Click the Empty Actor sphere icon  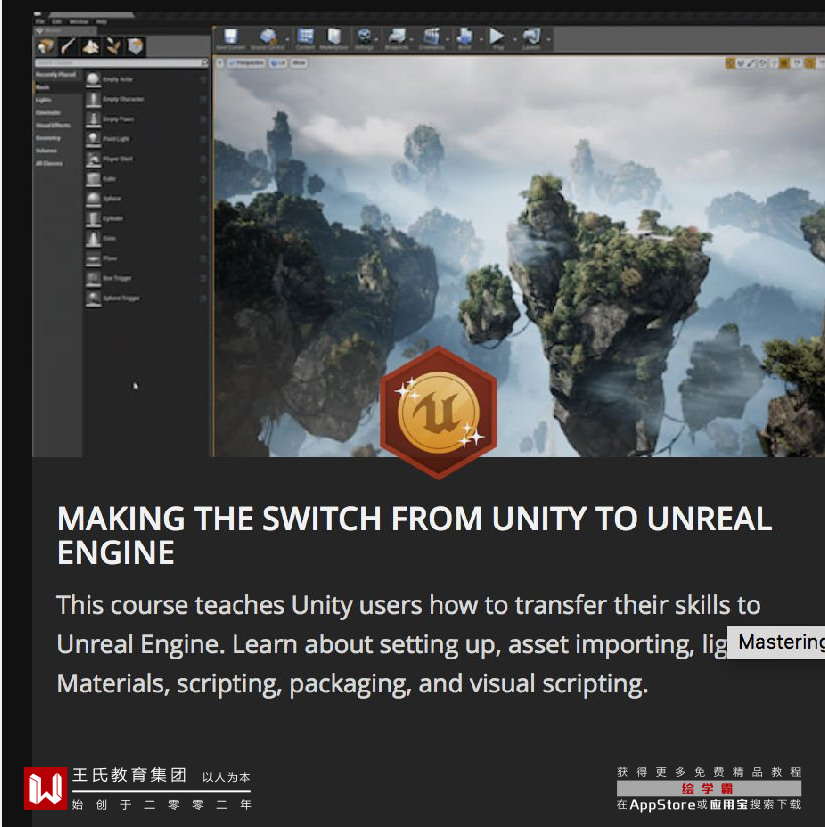click(93, 79)
